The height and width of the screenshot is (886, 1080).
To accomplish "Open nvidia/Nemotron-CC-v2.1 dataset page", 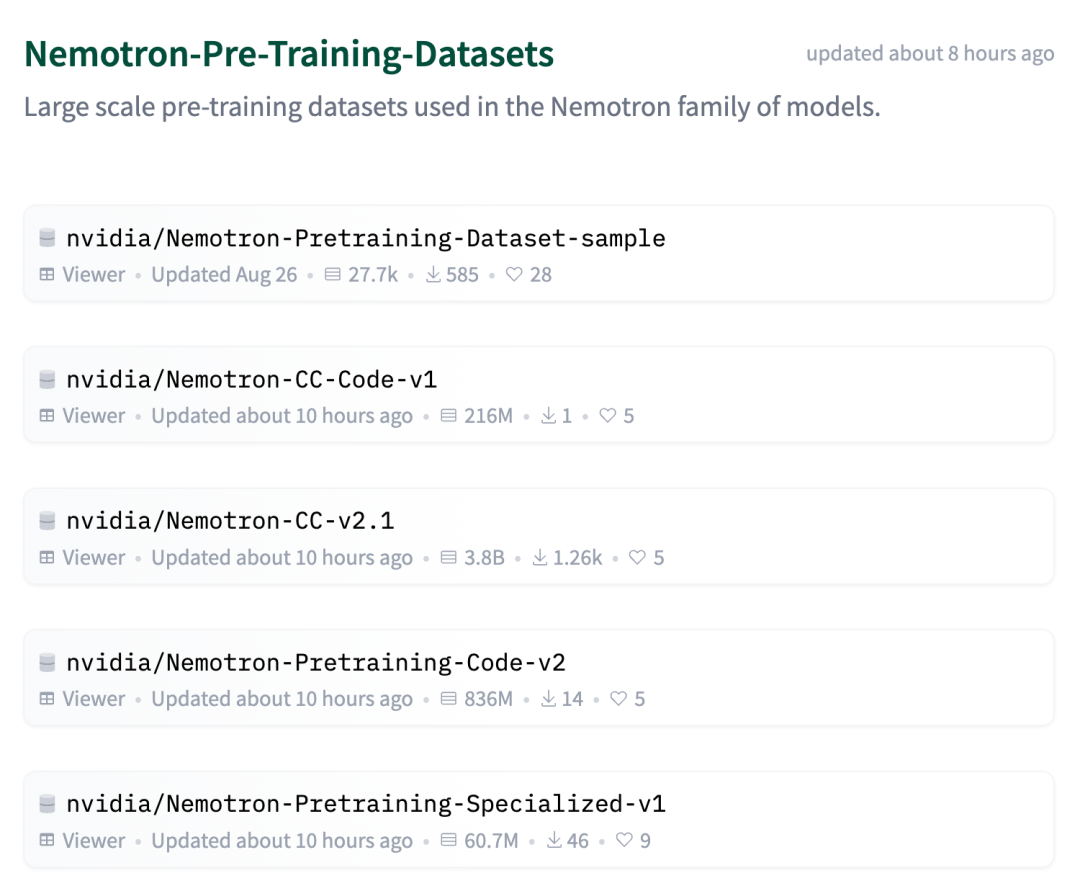I will [230, 520].
